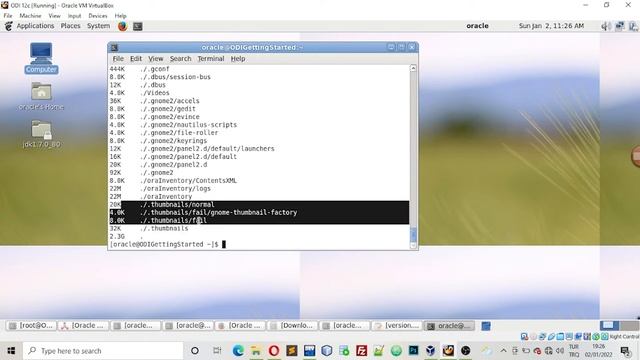The height and width of the screenshot is (360, 640).
Task: Click Windows tray volume icon
Action: 560,351
